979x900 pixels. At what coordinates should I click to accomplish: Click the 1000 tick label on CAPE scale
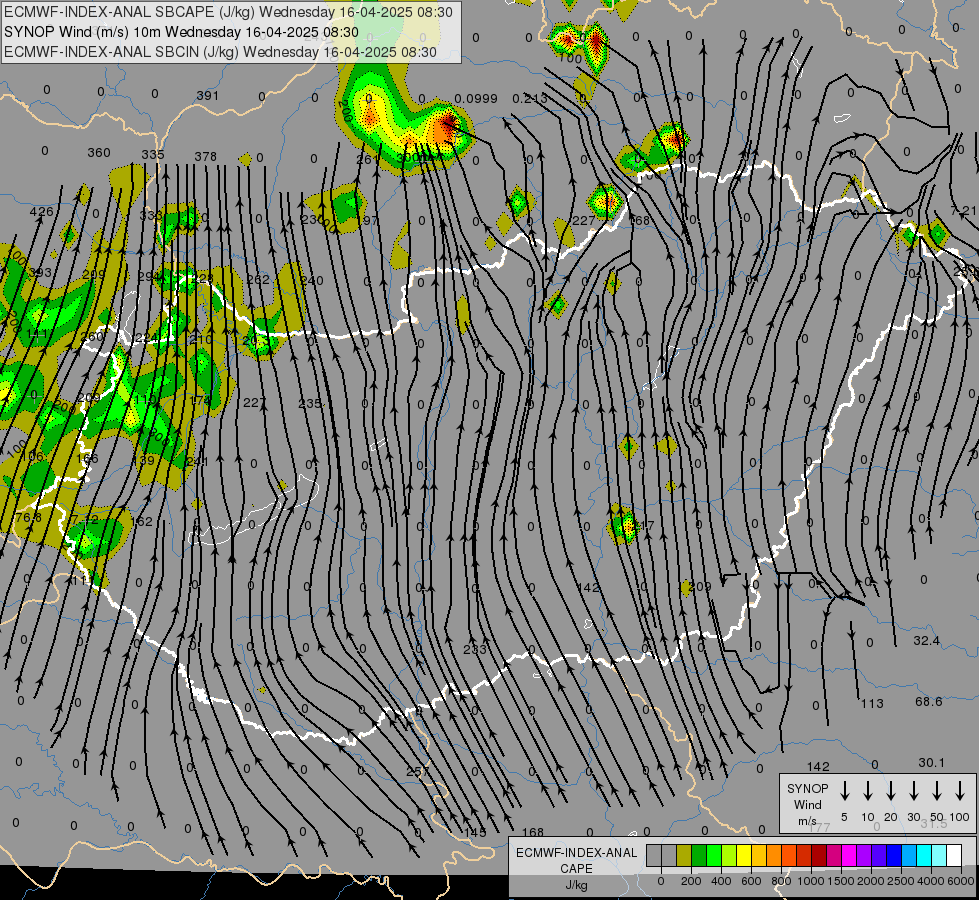[x=811, y=881]
